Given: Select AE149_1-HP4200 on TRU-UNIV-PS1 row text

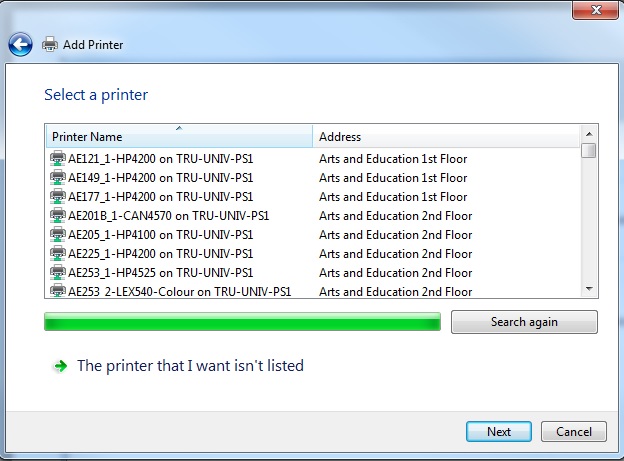Looking at the screenshot, I should click(160, 178).
